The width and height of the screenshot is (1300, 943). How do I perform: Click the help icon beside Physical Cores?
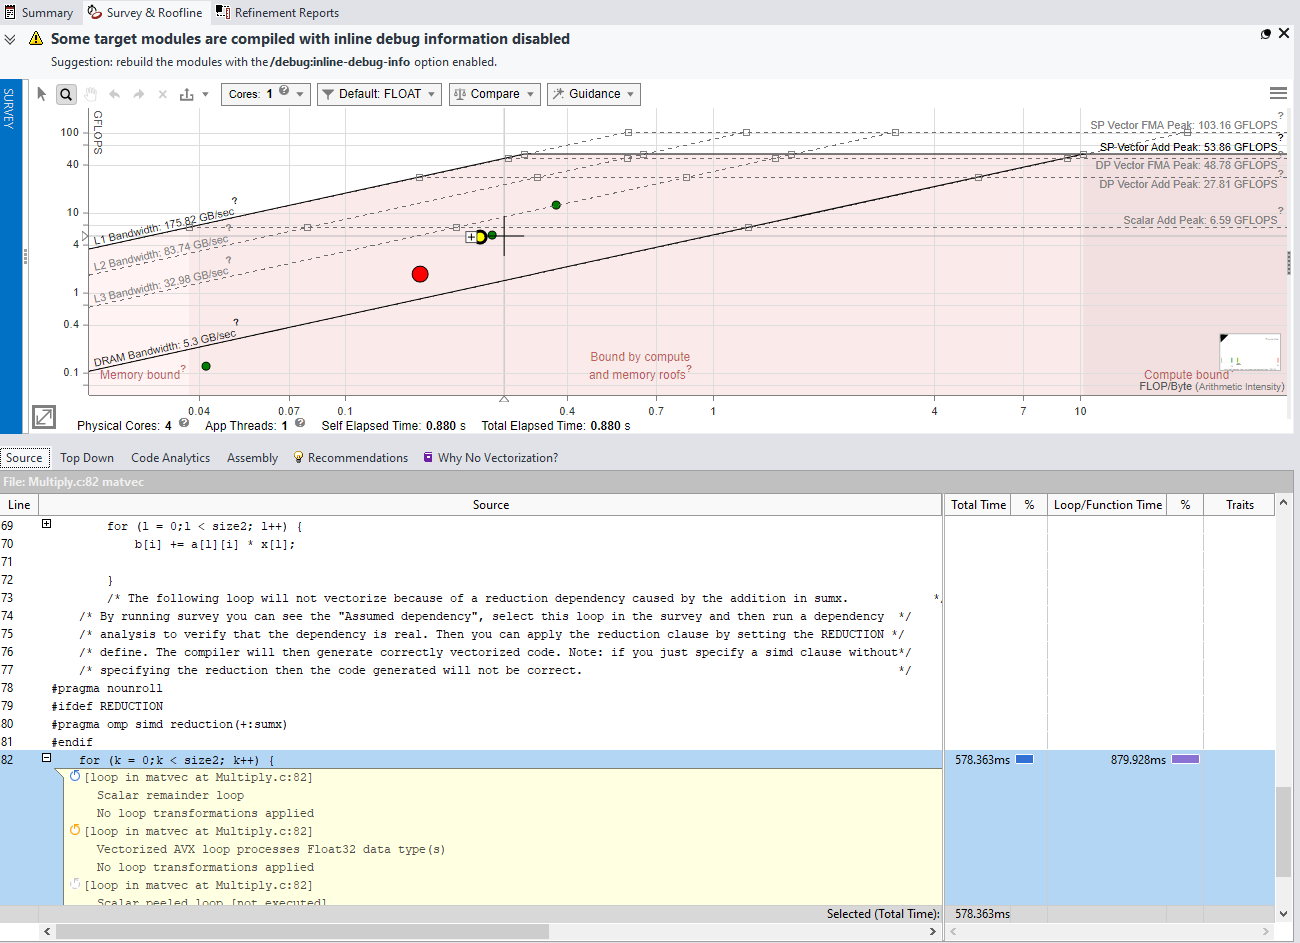coord(184,424)
